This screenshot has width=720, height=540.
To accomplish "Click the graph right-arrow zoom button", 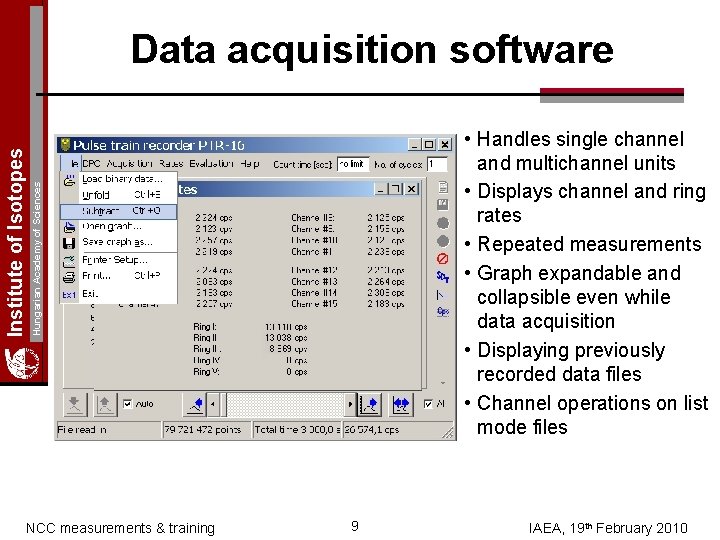I will (369, 405).
